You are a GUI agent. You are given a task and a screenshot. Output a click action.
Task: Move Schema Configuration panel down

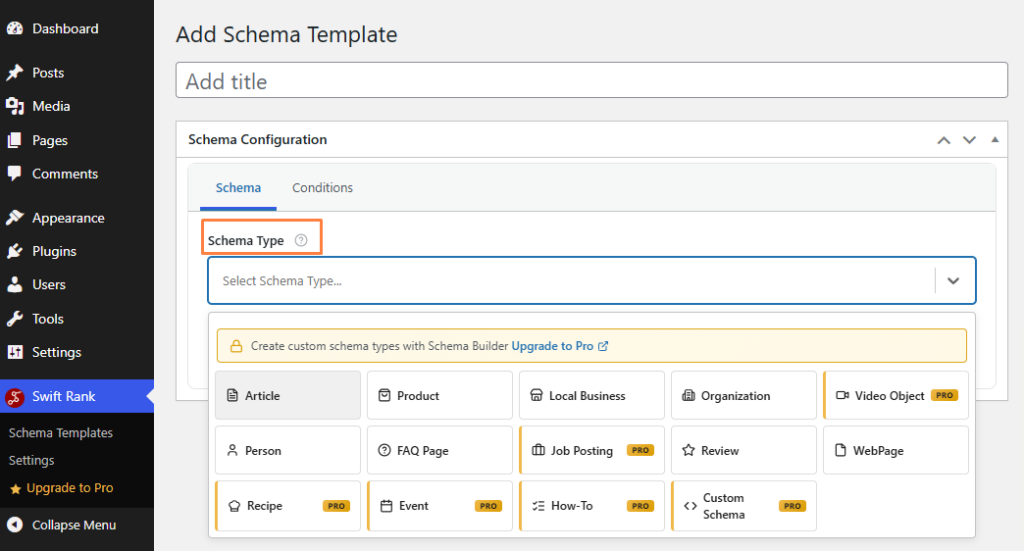(x=969, y=140)
